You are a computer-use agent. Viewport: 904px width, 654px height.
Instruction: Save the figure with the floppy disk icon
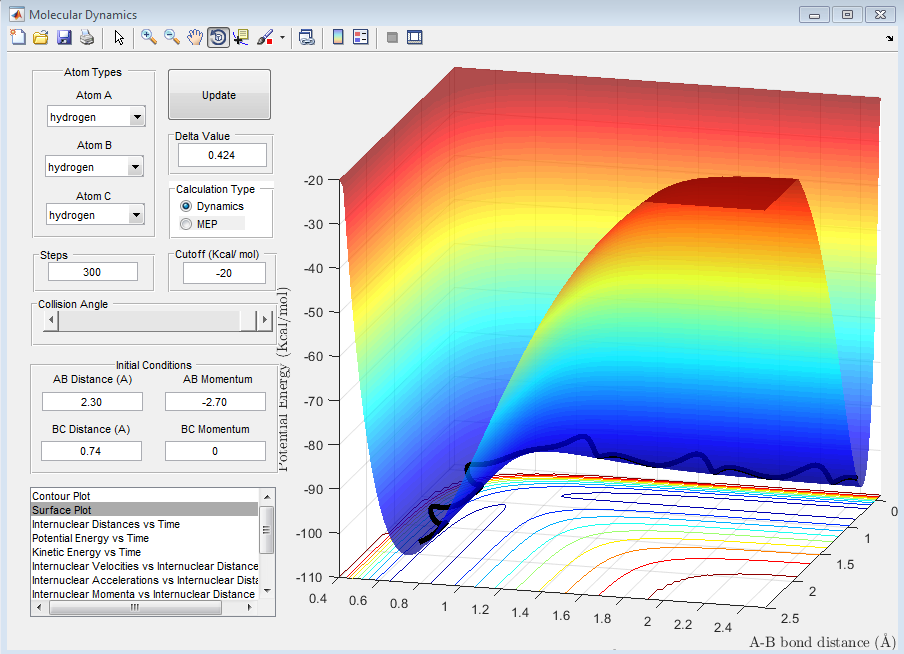[64, 38]
